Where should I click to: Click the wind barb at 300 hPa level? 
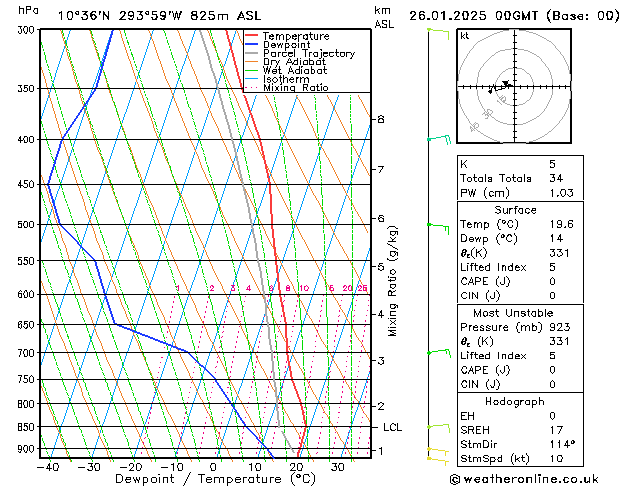click(x=438, y=33)
